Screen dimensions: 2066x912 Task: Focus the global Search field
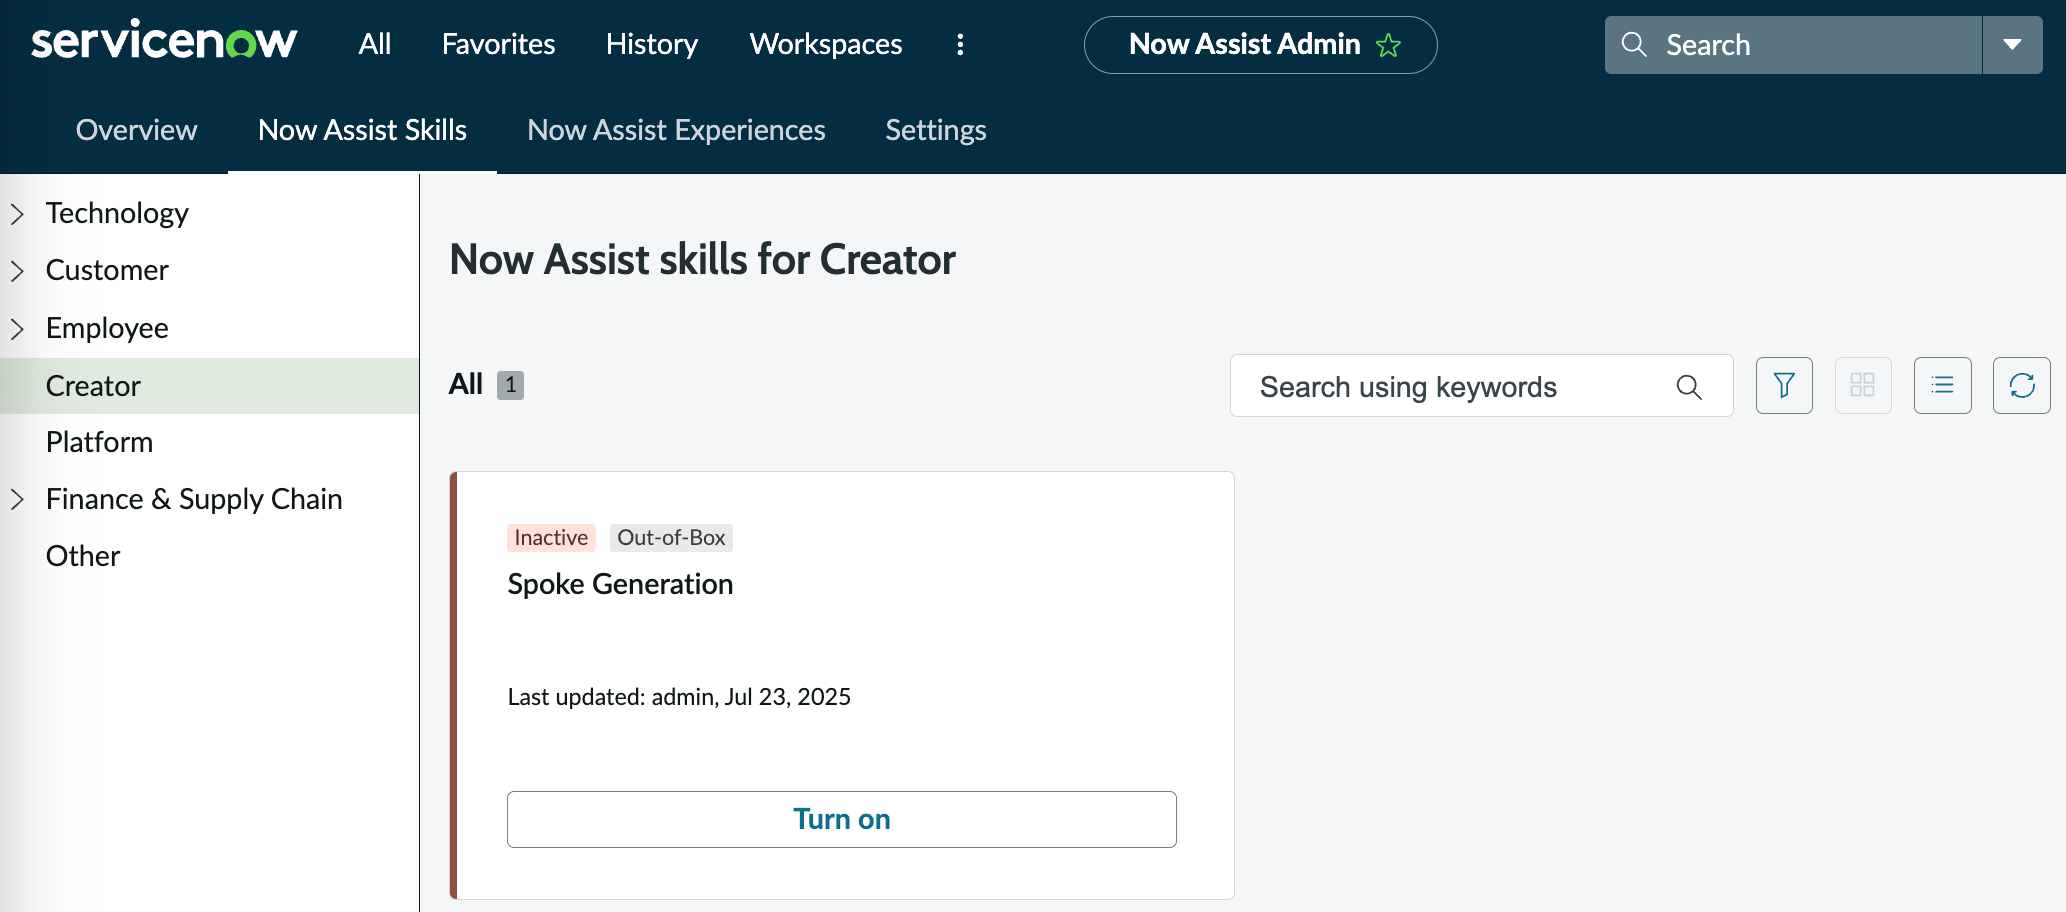coord(1793,45)
